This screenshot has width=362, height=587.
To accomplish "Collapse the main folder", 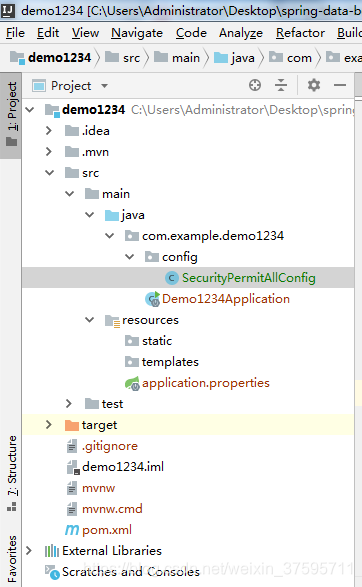I will 70,194.
